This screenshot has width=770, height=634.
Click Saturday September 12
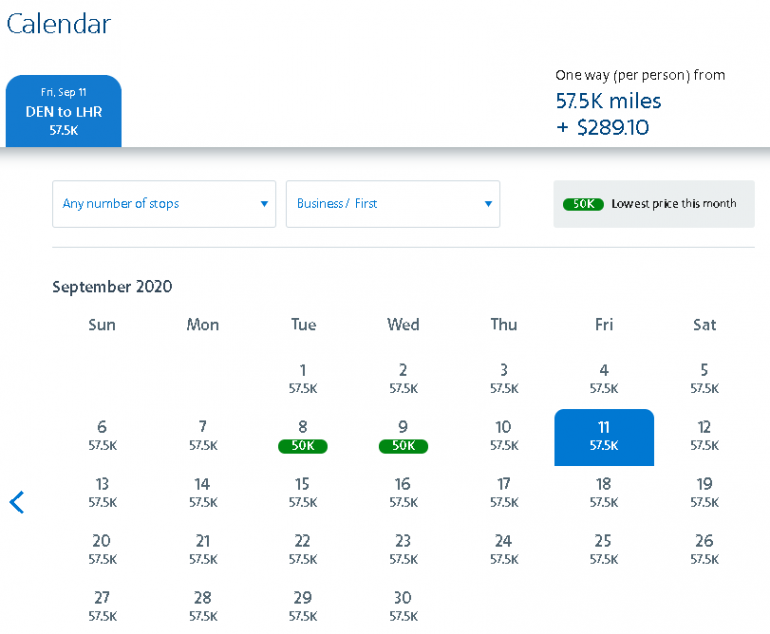[x=704, y=436]
